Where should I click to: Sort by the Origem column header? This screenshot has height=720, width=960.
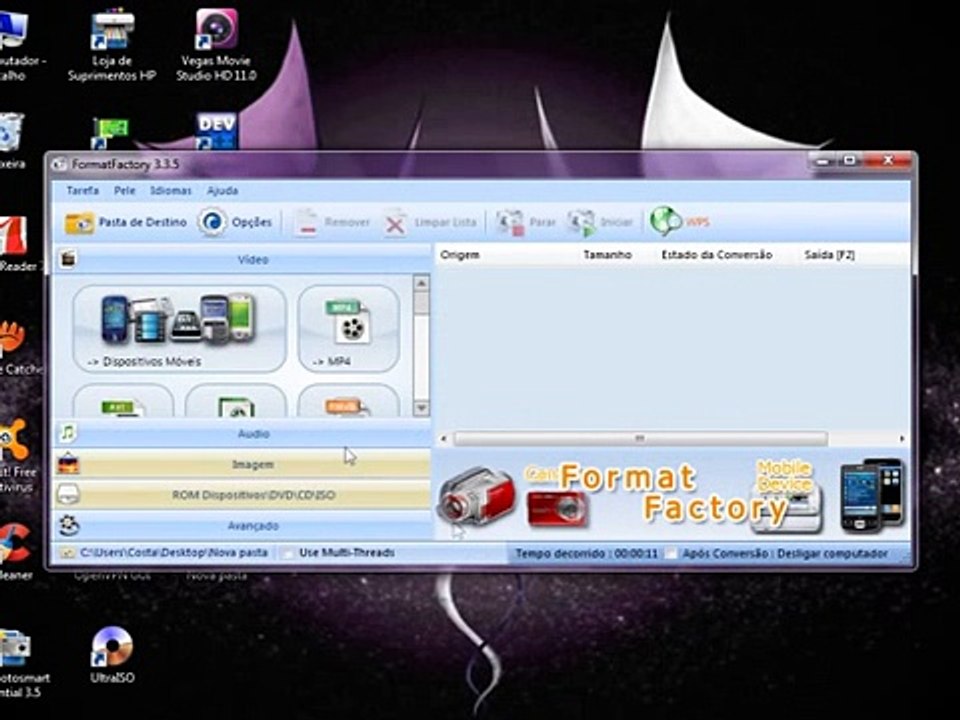click(x=460, y=255)
